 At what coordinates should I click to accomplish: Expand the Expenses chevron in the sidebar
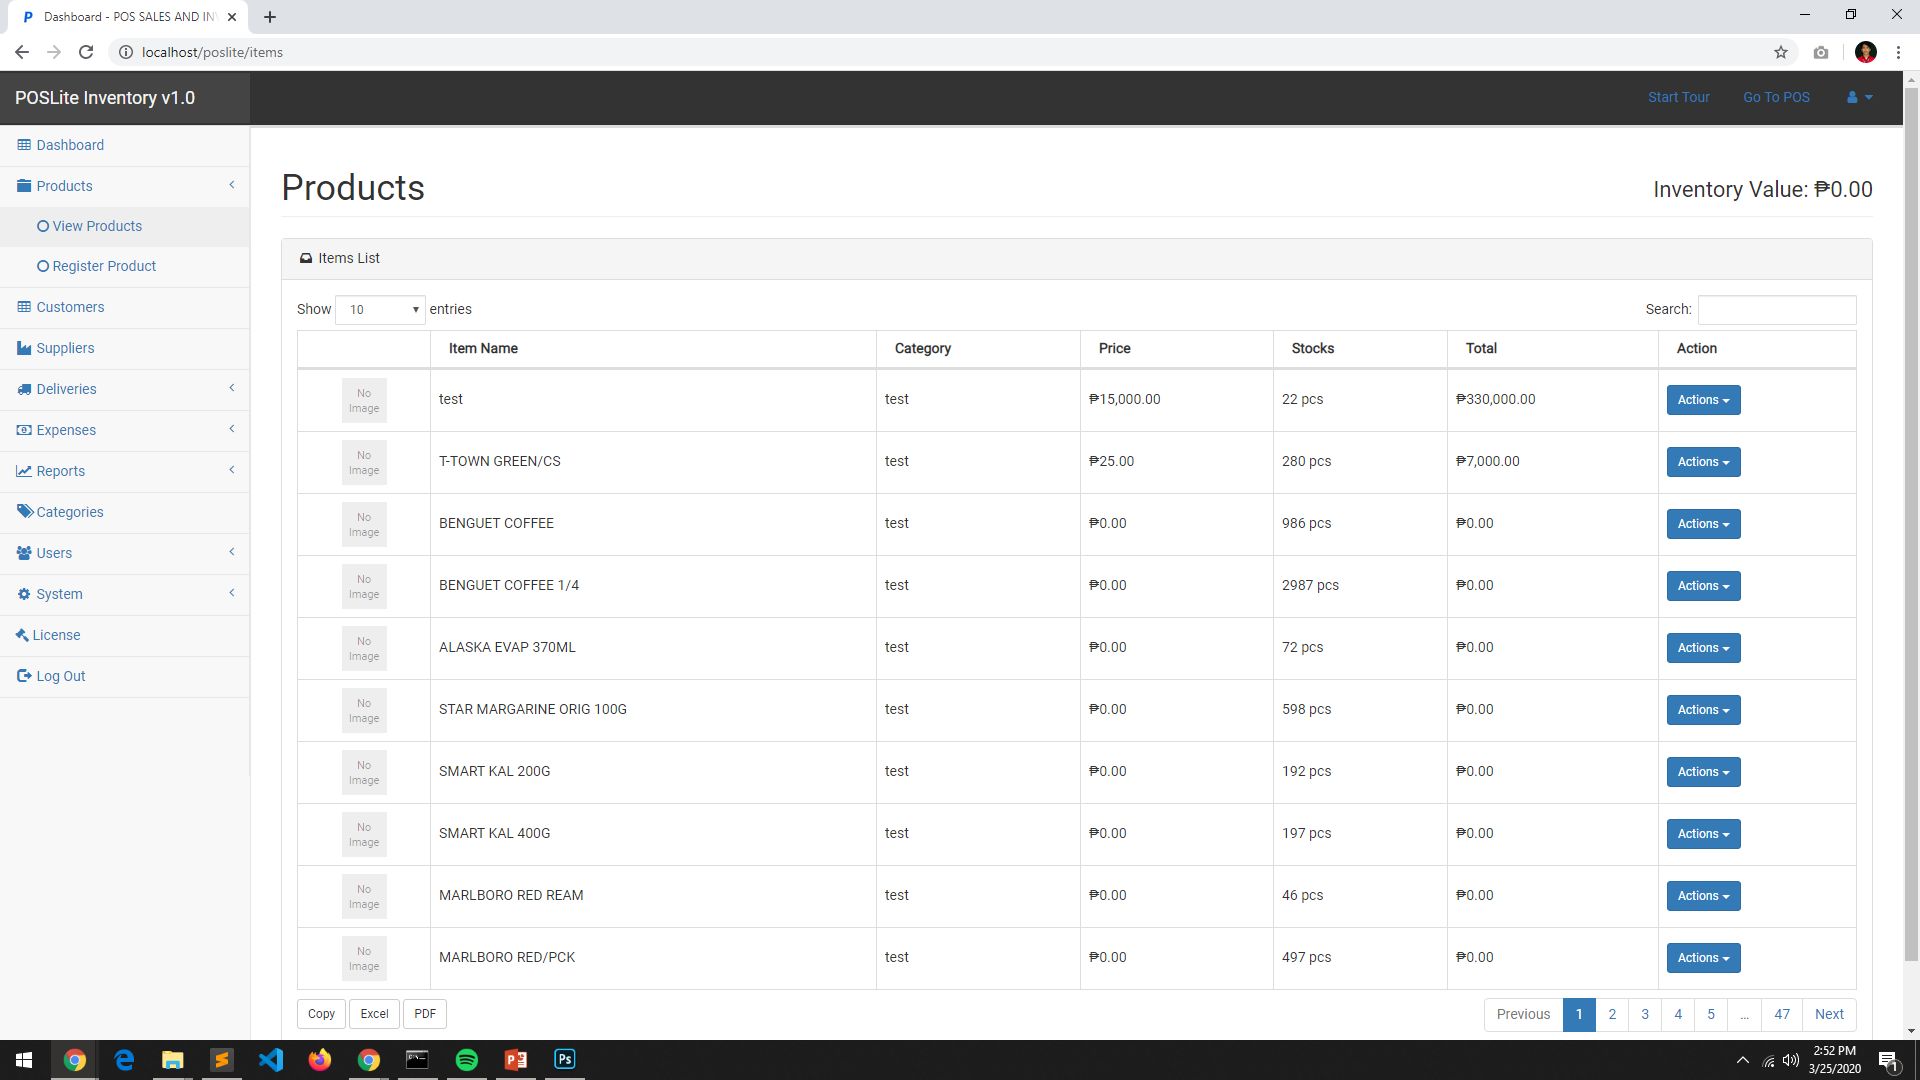(x=232, y=429)
